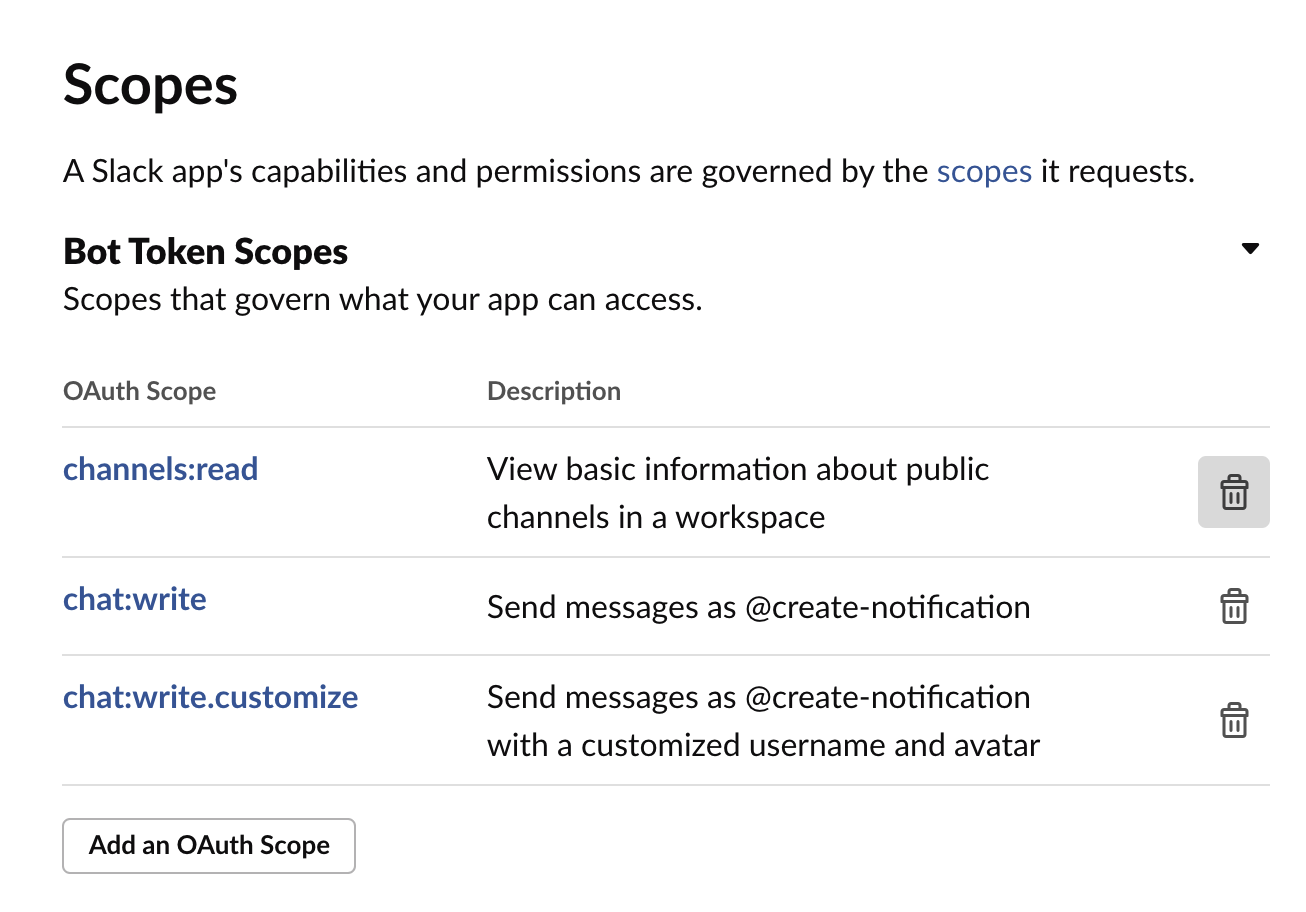The height and width of the screenshot is (912, 1306).
Task: Remove the chat:write scope via trash icon
Action: 1233,607
